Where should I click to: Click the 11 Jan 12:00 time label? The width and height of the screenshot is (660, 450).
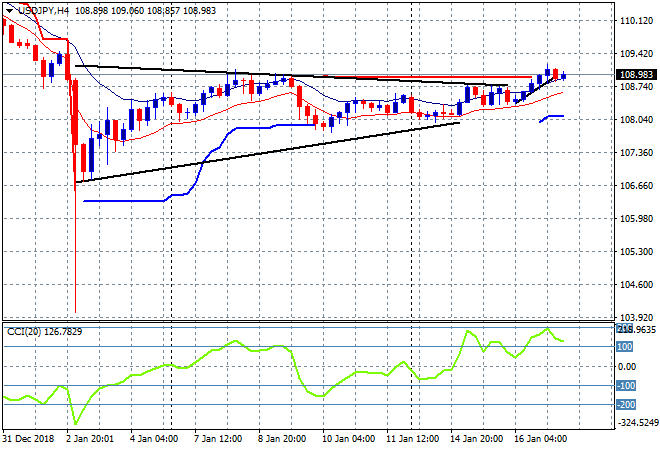click(412, 439)
